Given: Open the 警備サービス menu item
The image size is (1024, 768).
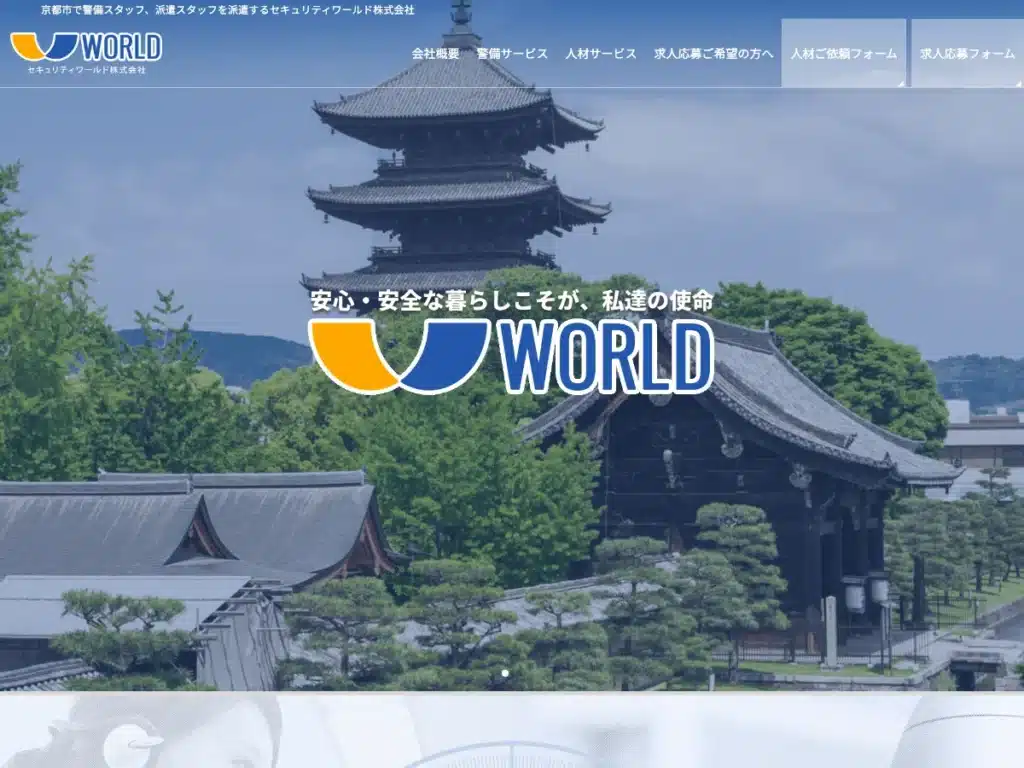Looking at the screenshot, I should pyautogui.click(x=512, y=54).
